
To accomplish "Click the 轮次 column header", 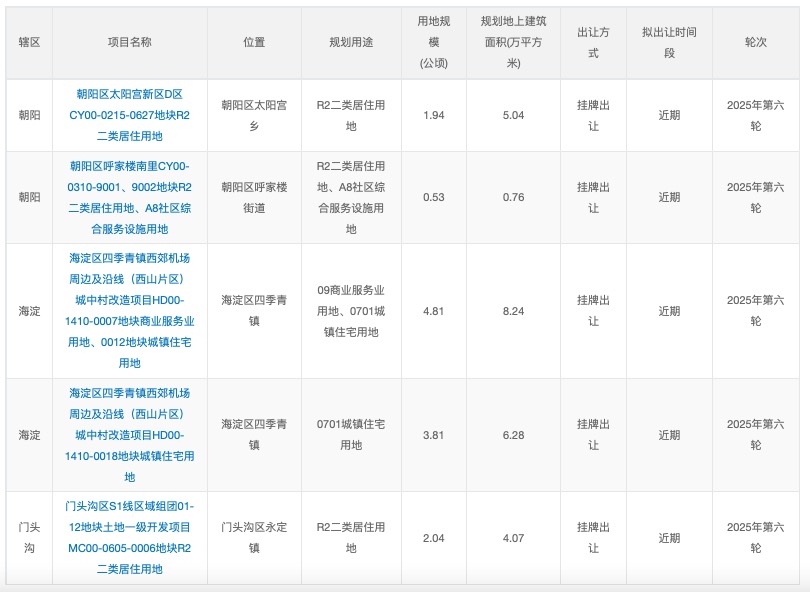I will [x=756, y=42].
